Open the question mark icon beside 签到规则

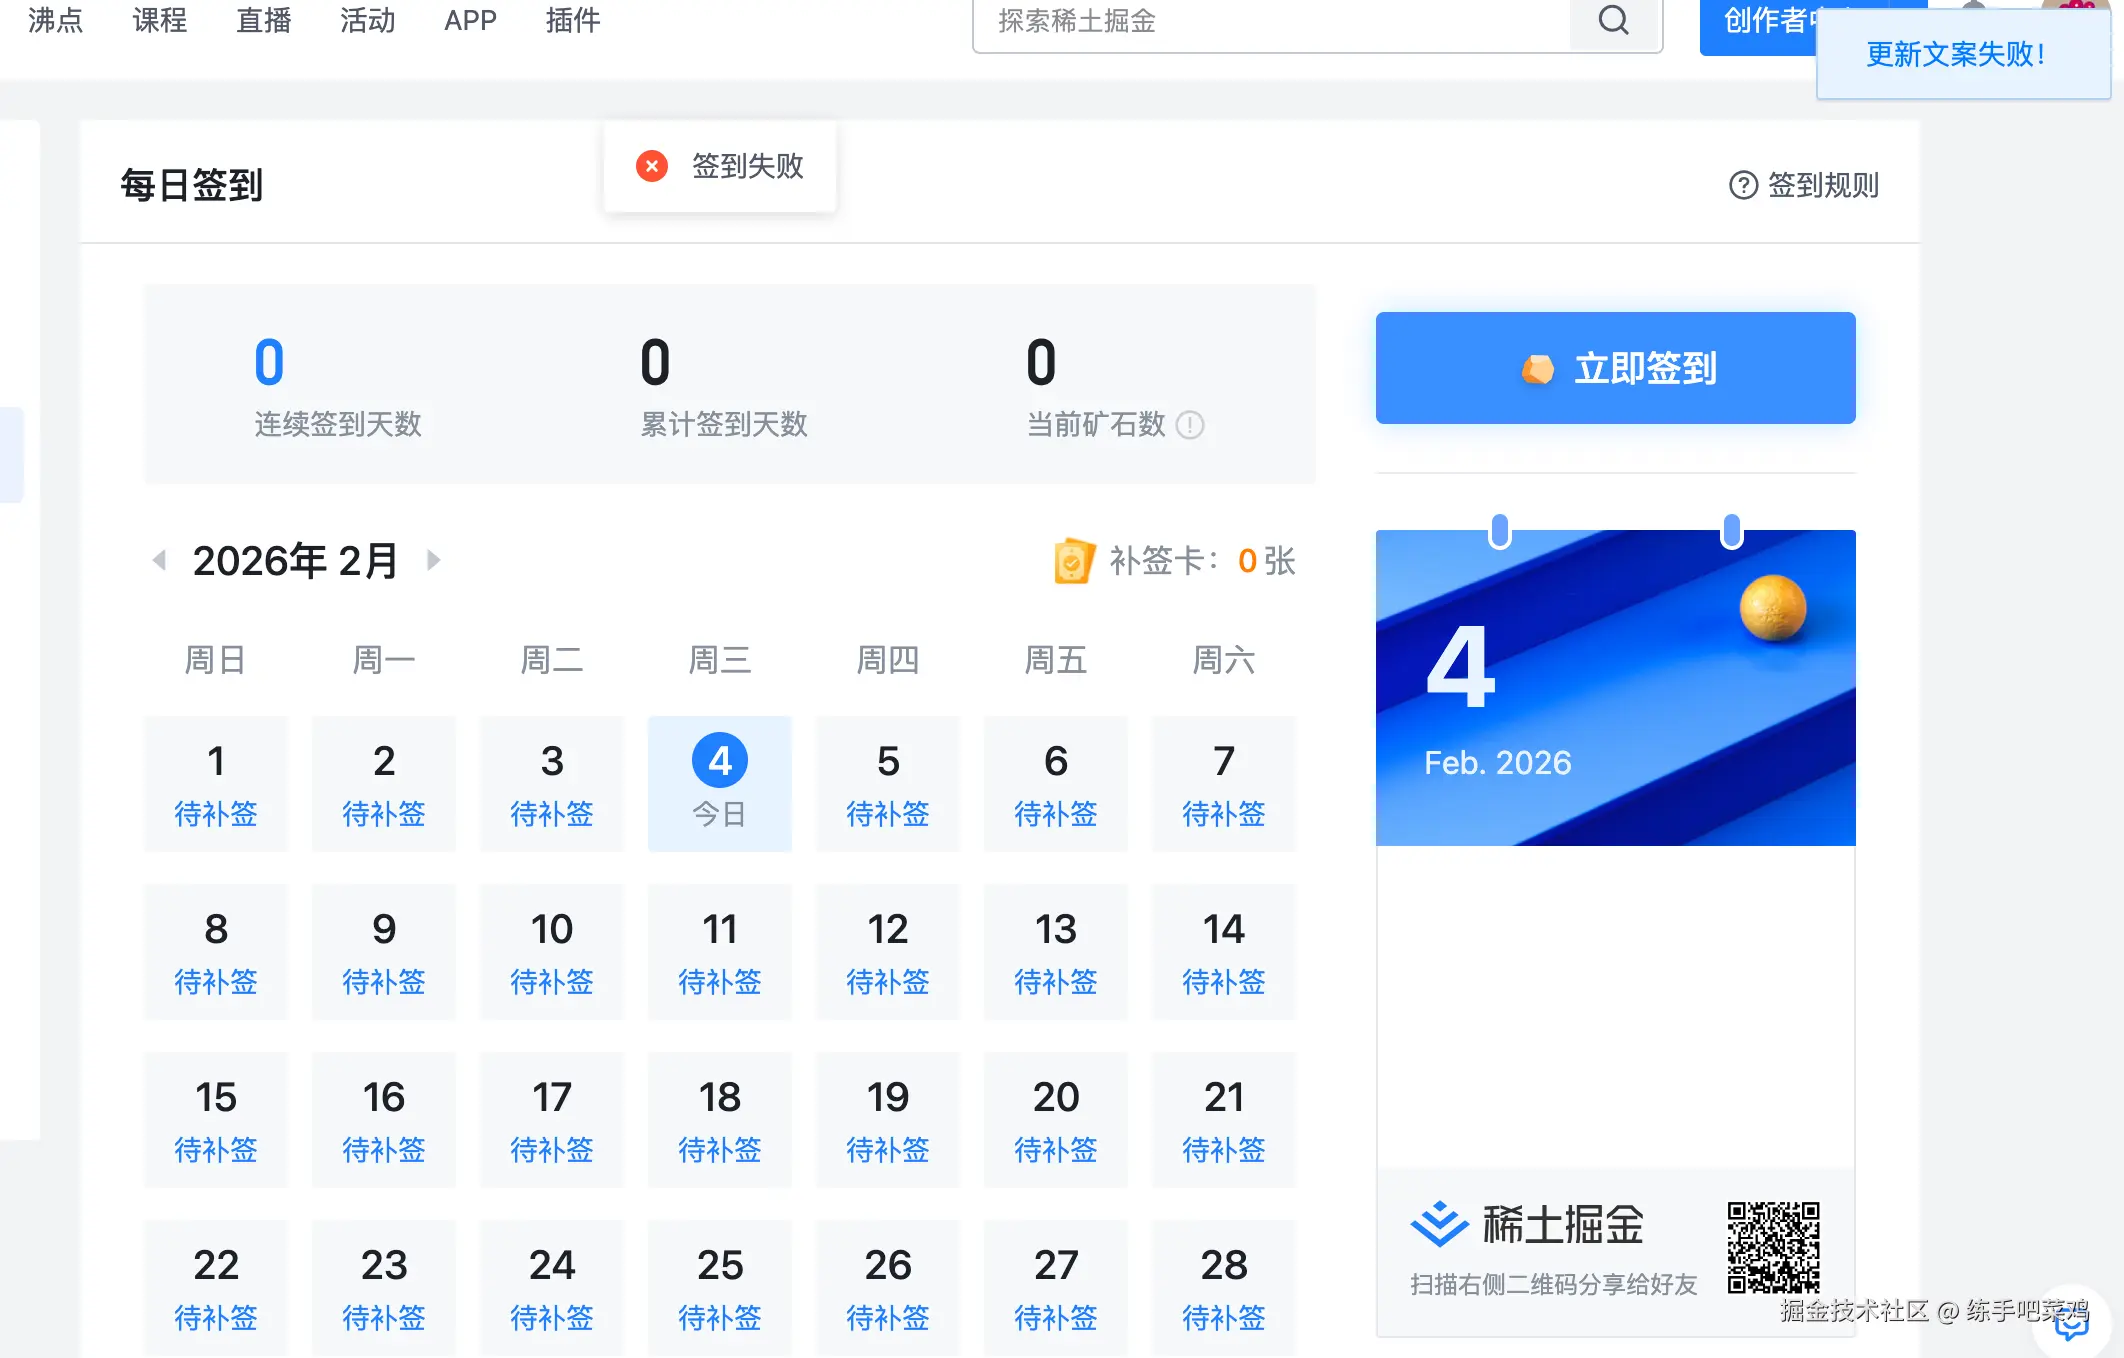1744,186
